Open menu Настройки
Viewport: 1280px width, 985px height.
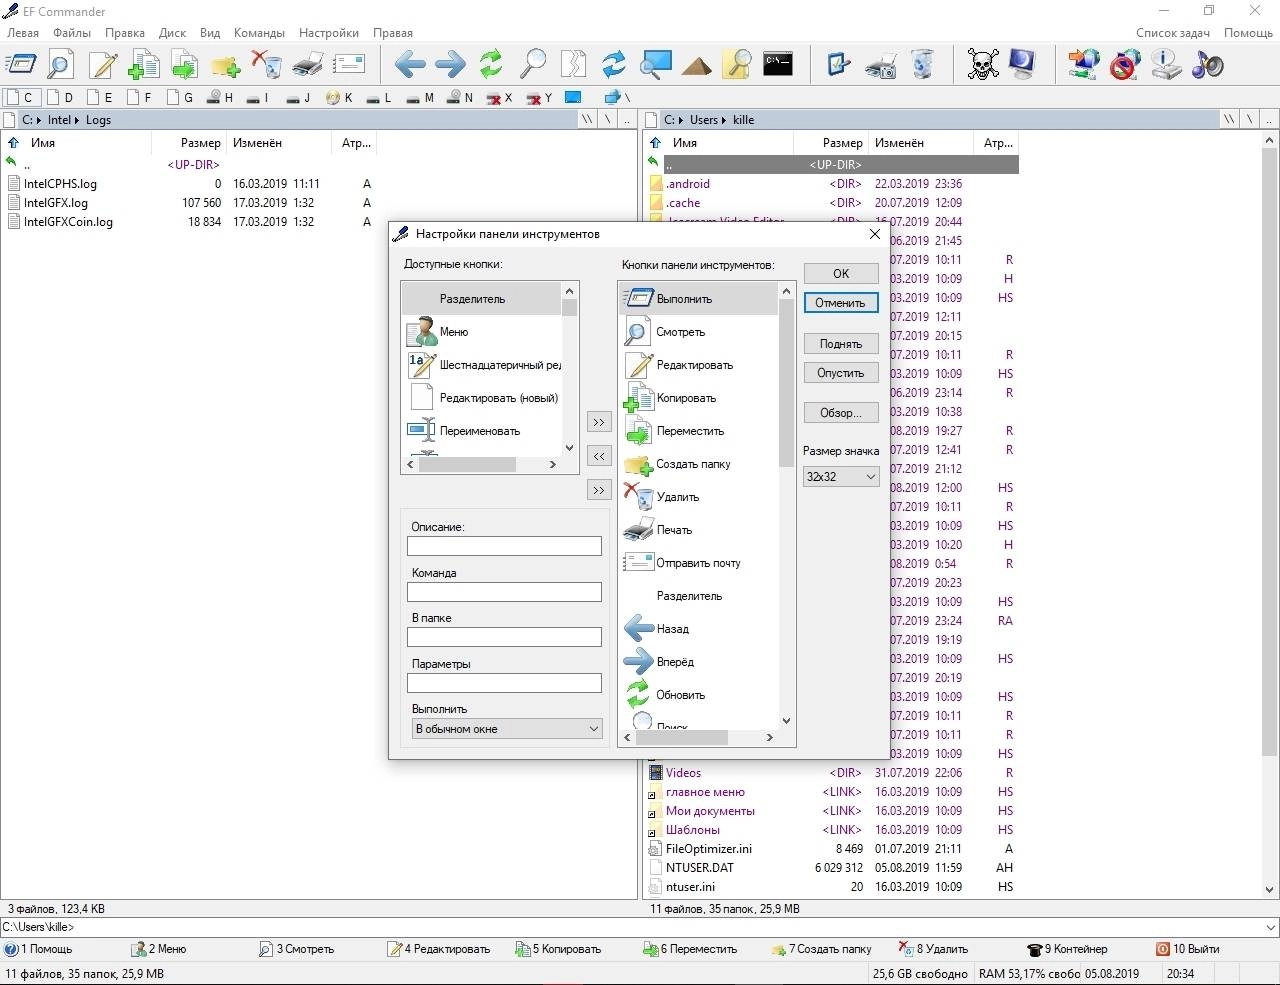tap(329, 33)
